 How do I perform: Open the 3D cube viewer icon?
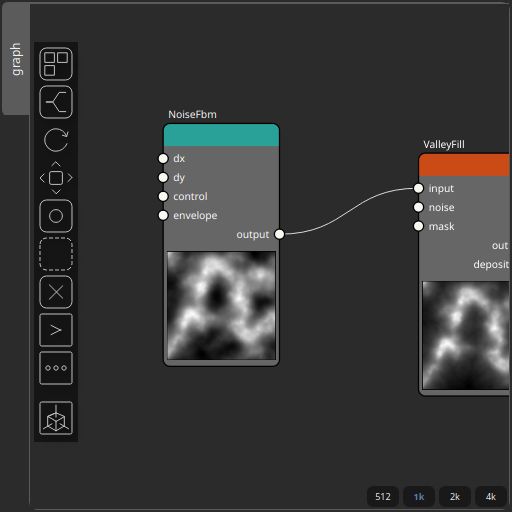[x=56, y=418]
